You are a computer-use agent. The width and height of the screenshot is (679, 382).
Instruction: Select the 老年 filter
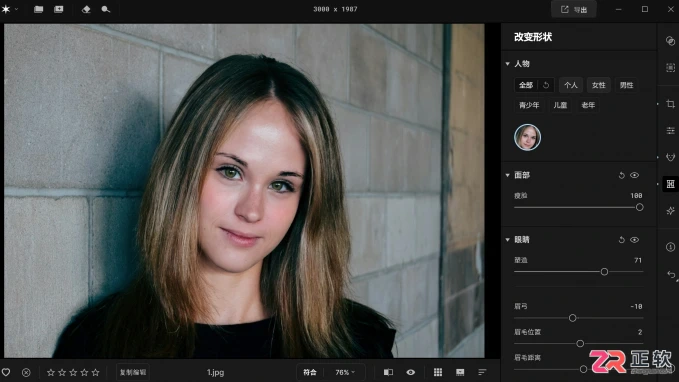[x=588, y=105]
